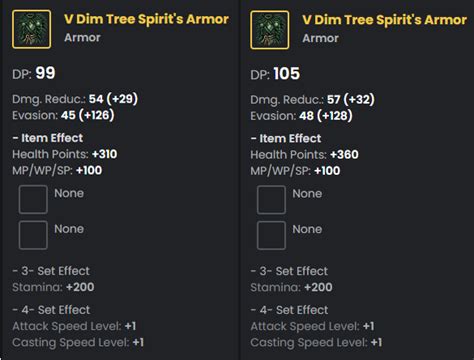Click the right Dim Tree Spirit's Armor icon
474x360 pixels.
coord(270,30)
